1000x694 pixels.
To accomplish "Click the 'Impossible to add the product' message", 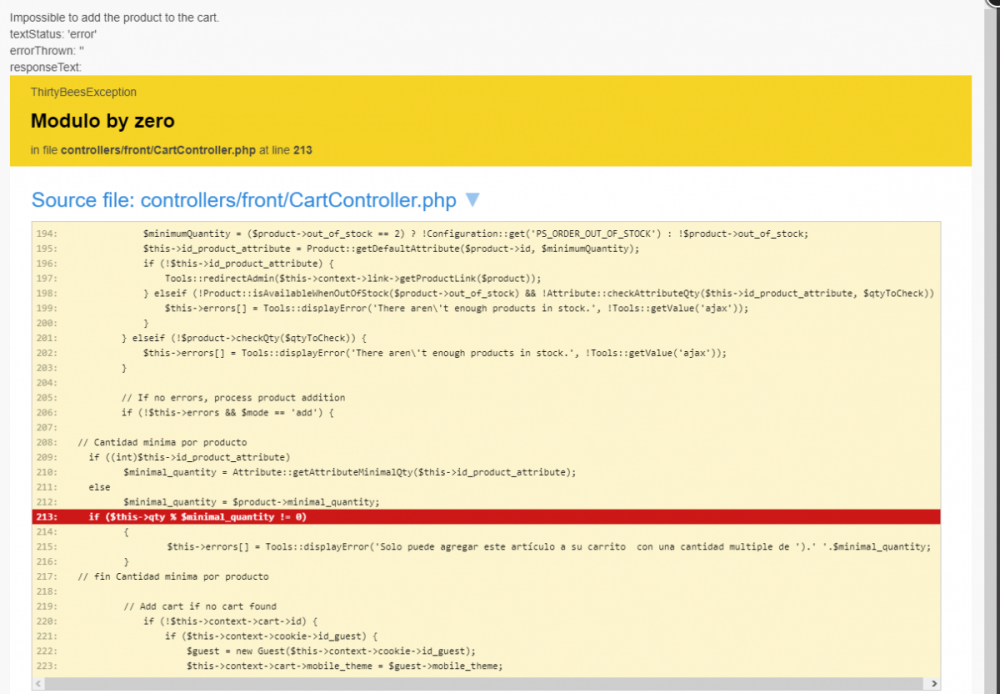I will click(114, 18).
